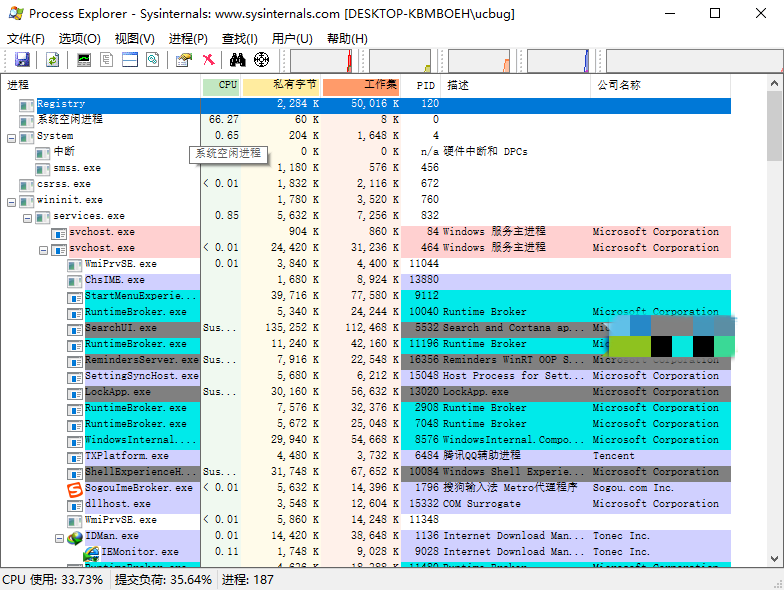Viewport: 784px width, 590px height.
Task: Click the red X Kill Process icon
Action: coord(208,60)
